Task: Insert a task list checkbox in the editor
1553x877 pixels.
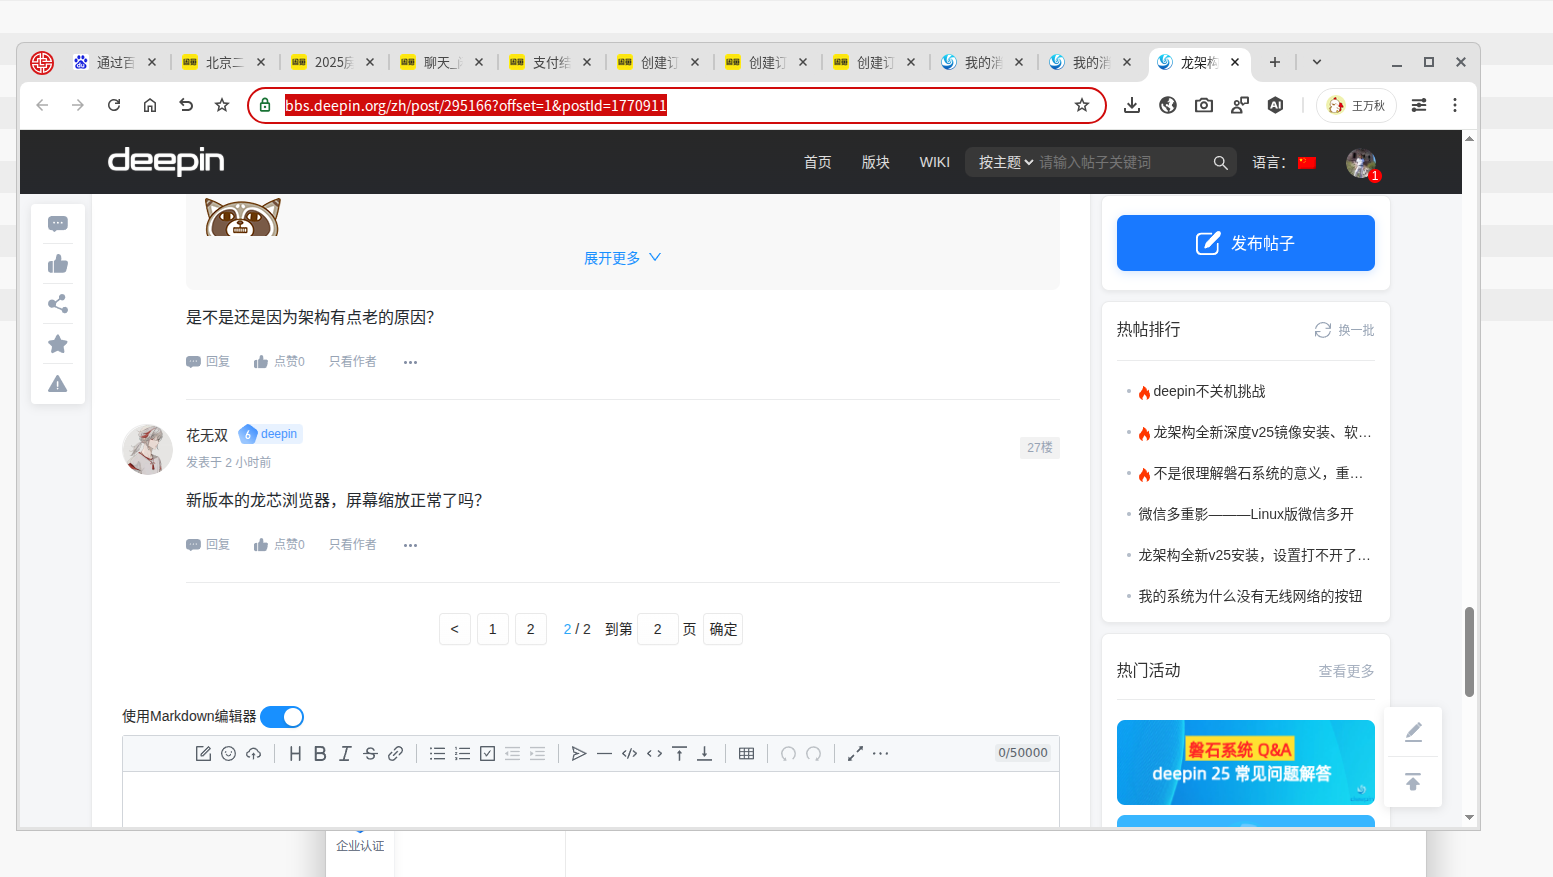Action: [x=487, y=754]
